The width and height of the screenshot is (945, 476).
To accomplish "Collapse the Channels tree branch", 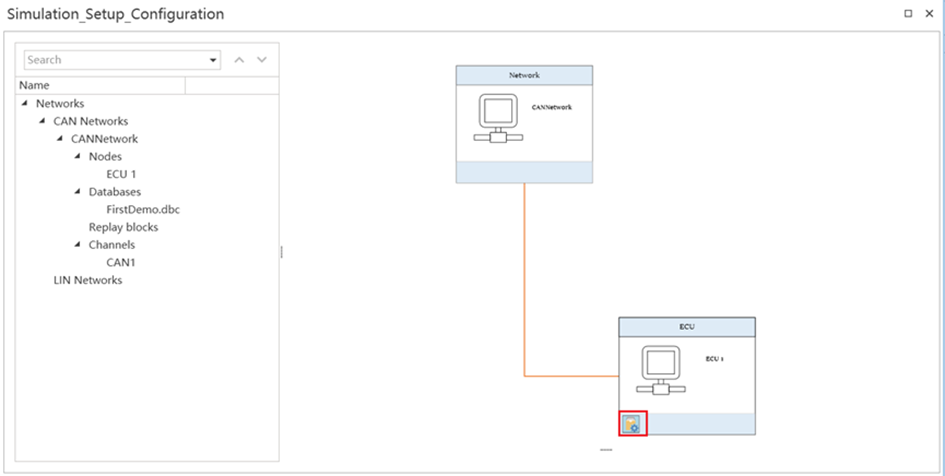I will [78, 245].
